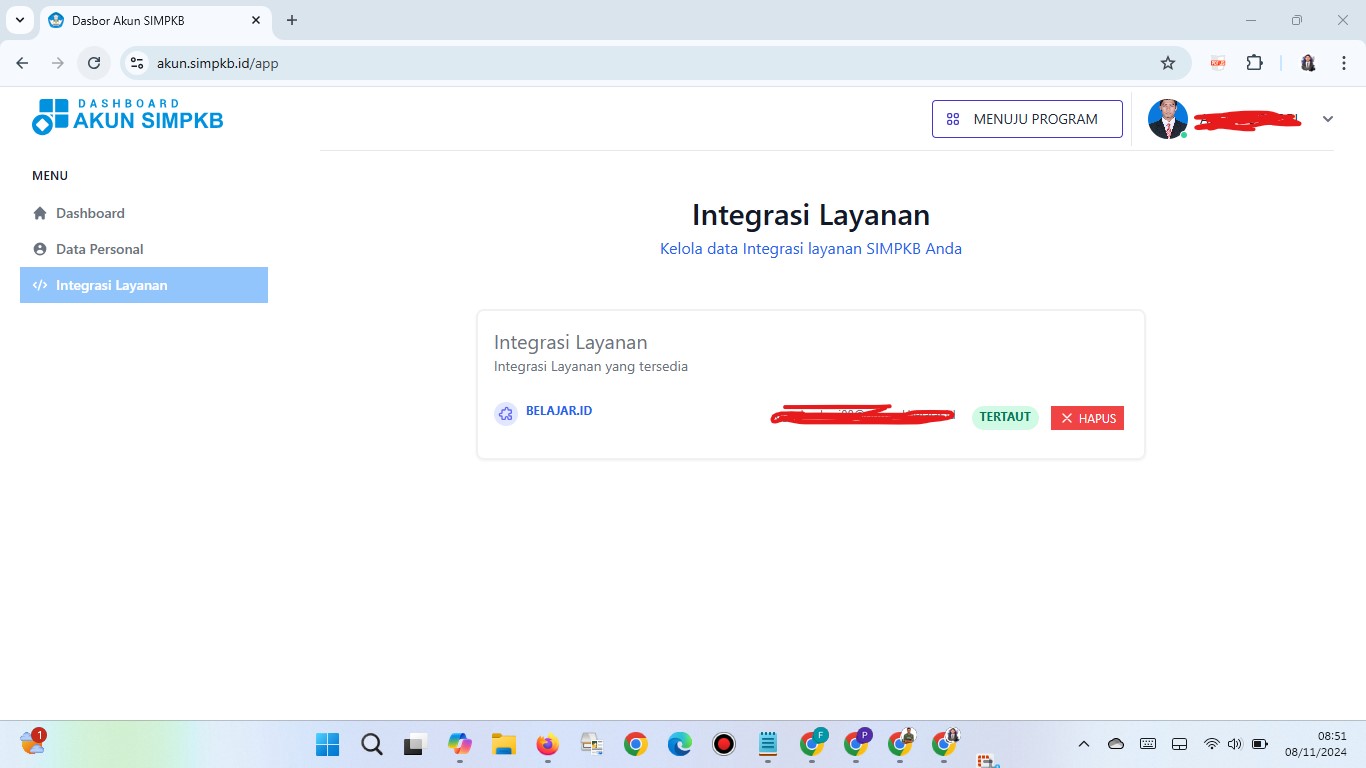
Task: Click the BELAJAR.ID puzzle piece icon
Action: (x=506, y=414)
